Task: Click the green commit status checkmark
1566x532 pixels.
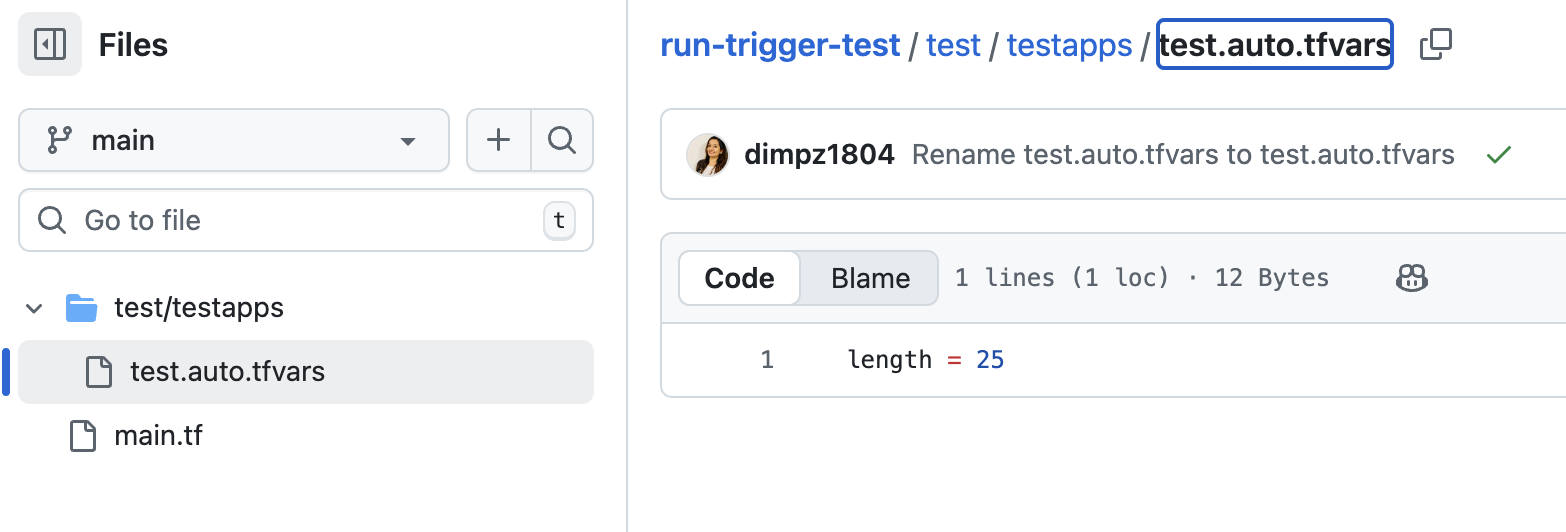Action: point(1498,155)
